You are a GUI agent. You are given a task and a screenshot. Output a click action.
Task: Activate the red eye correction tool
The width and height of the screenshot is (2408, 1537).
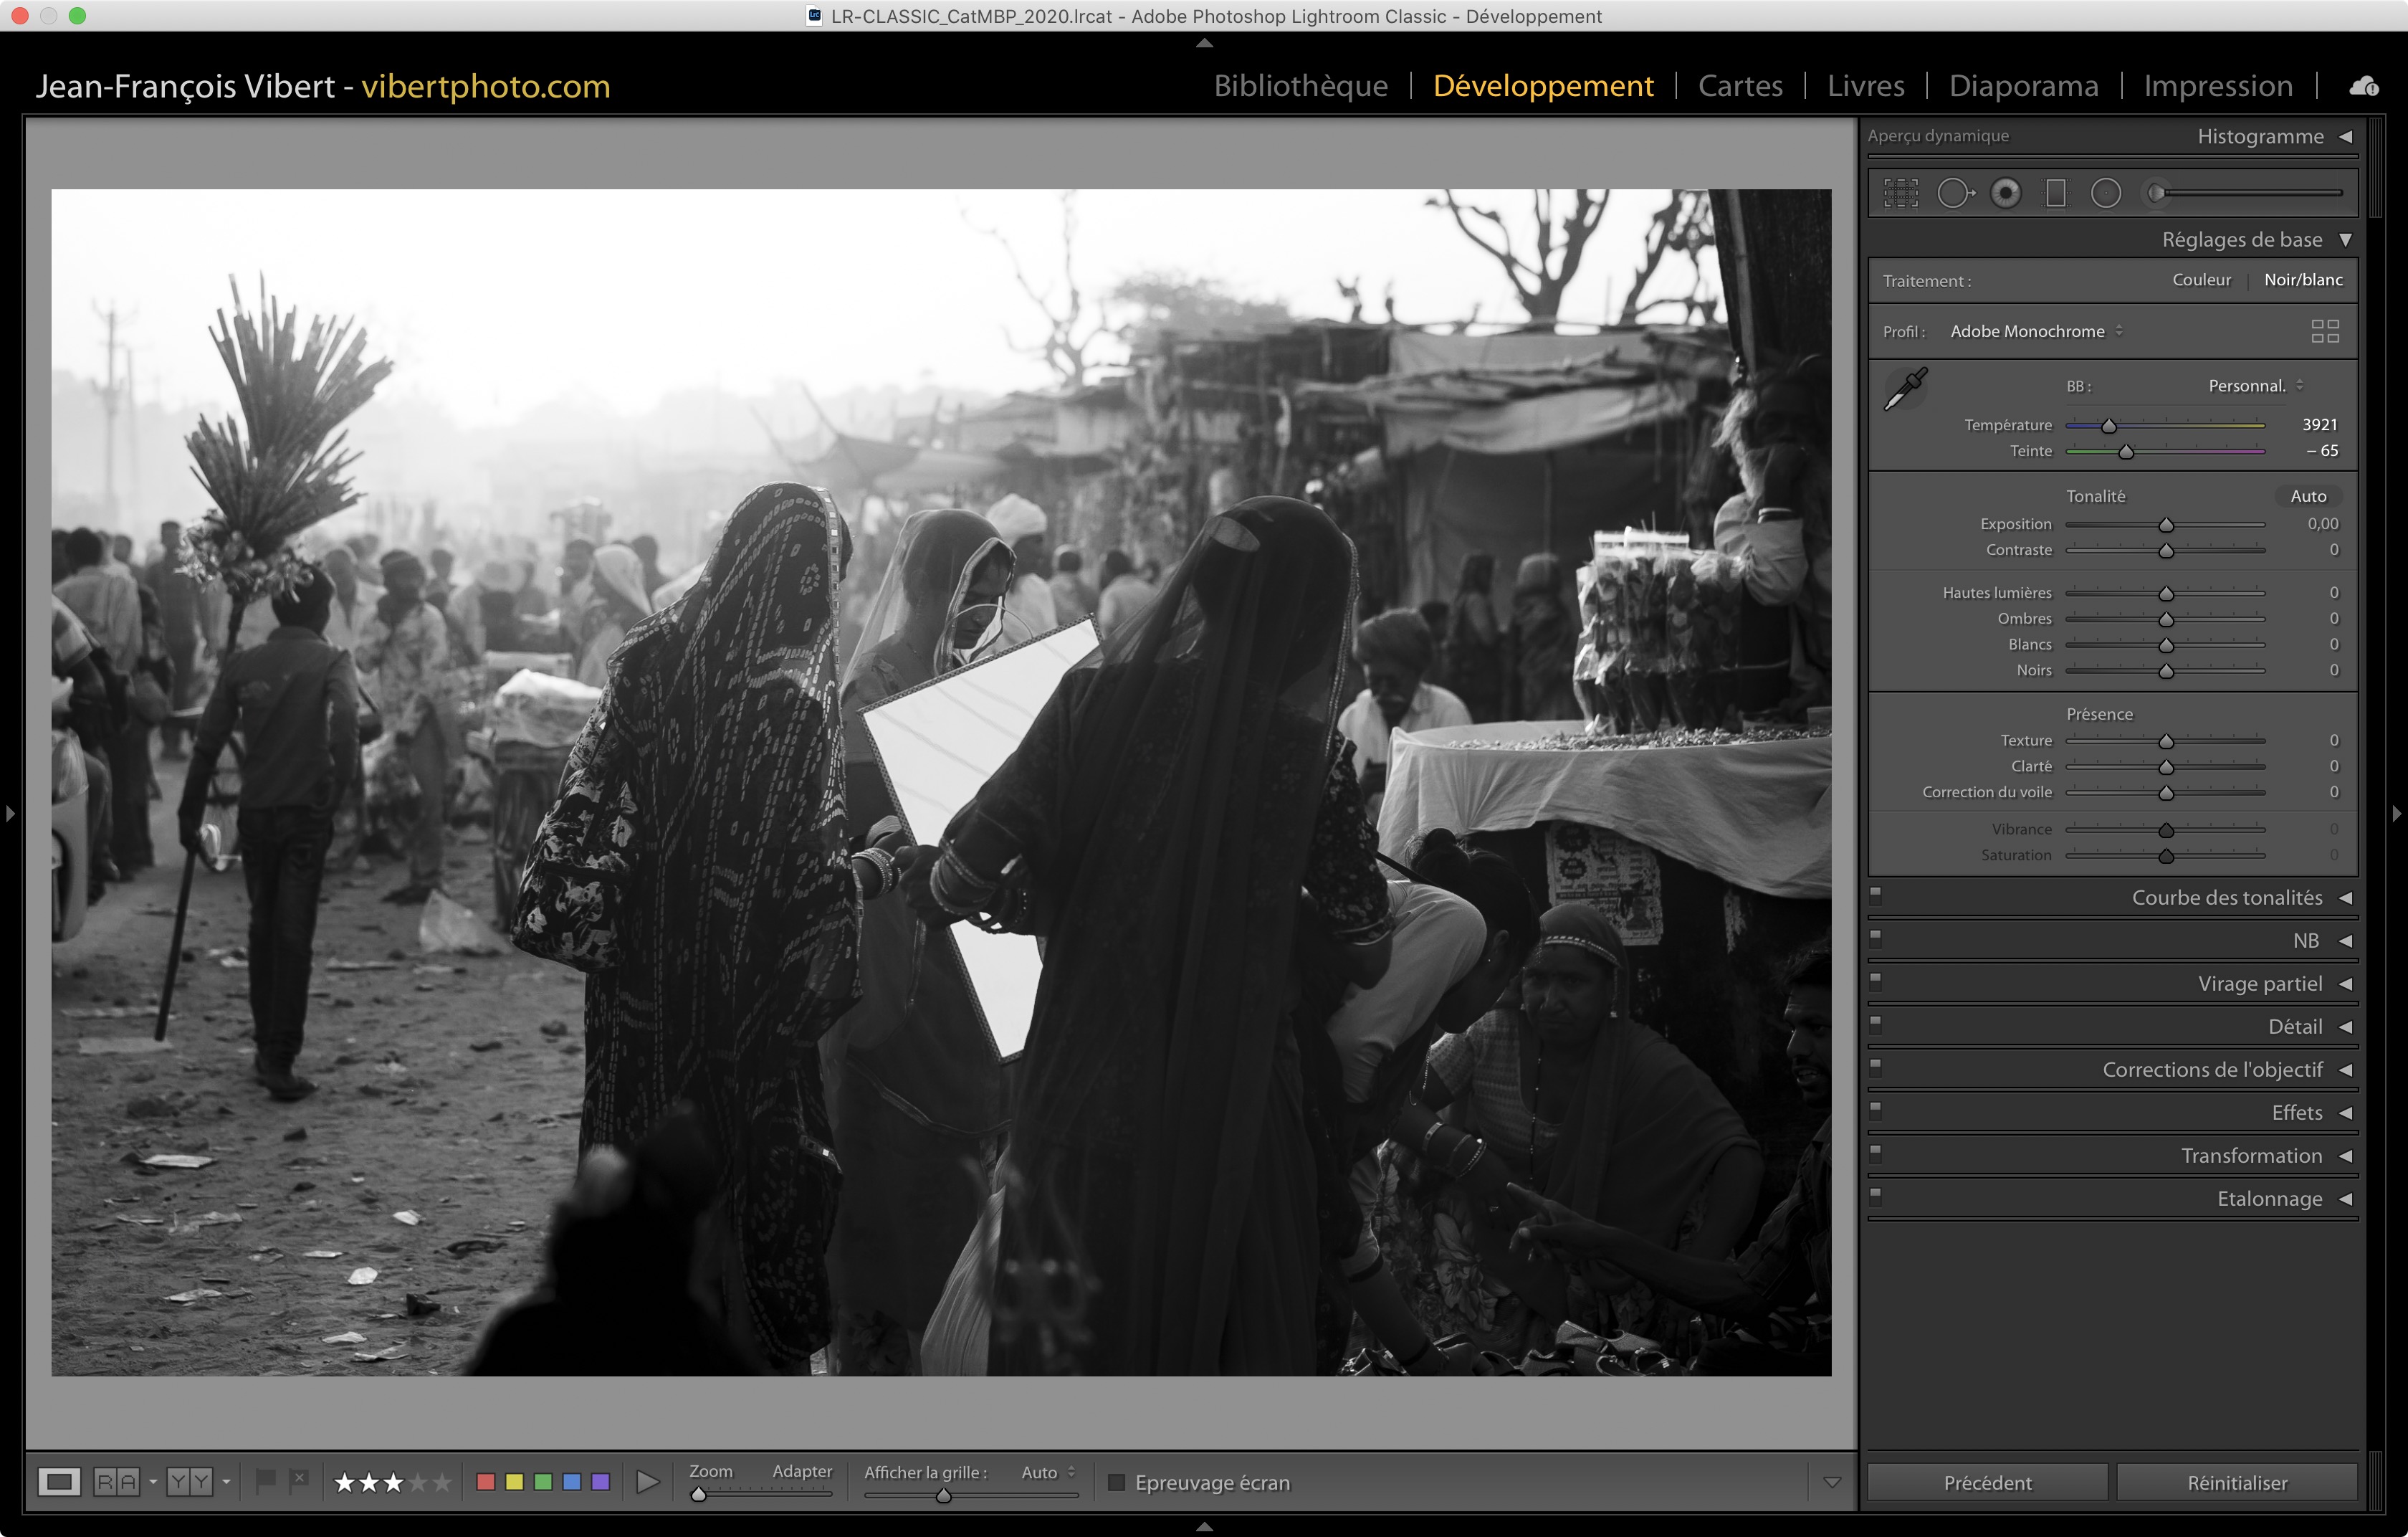click(2005, 193)
